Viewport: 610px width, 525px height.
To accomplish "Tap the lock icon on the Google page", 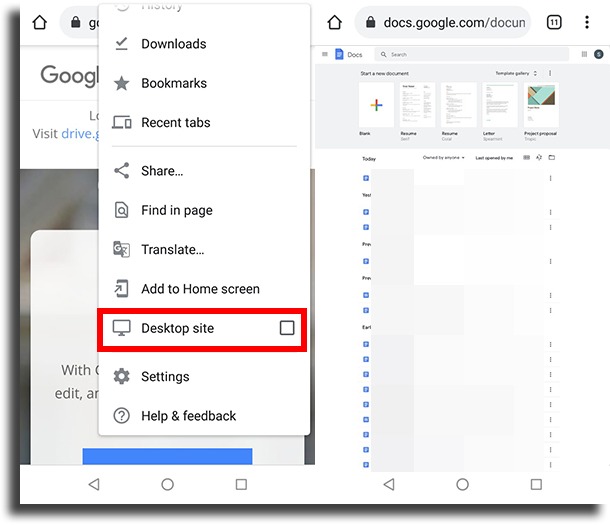I will click(75, 23).
